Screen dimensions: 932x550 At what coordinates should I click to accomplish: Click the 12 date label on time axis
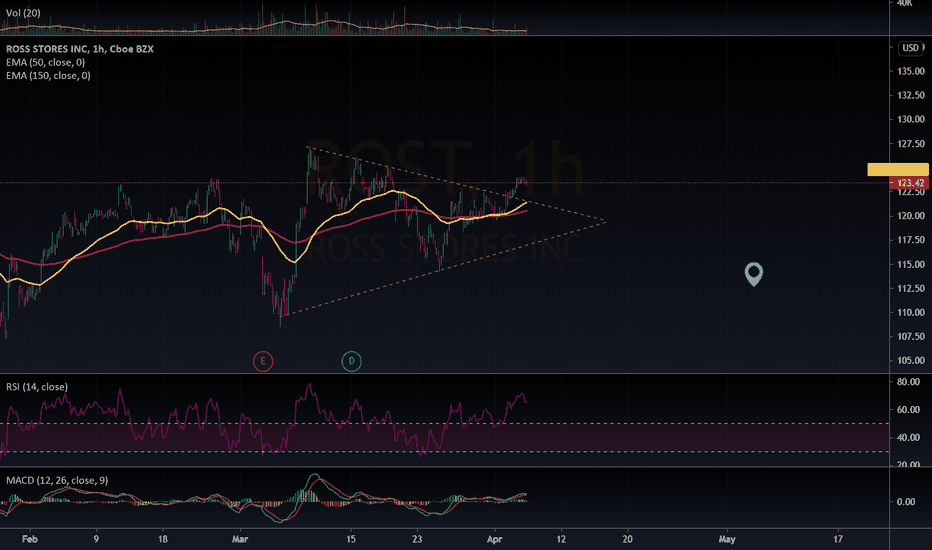click(561, 539)
